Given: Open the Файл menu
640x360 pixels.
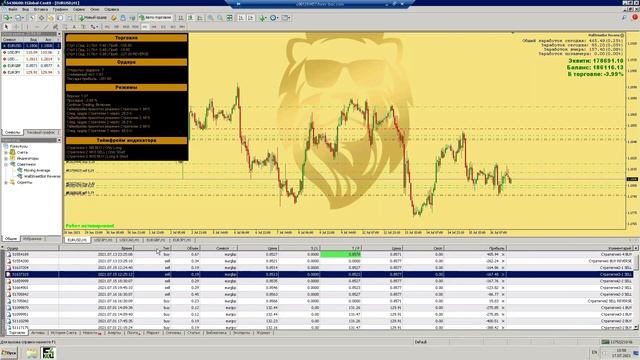Looking at the screenshot, I should (x=12, y=9).
